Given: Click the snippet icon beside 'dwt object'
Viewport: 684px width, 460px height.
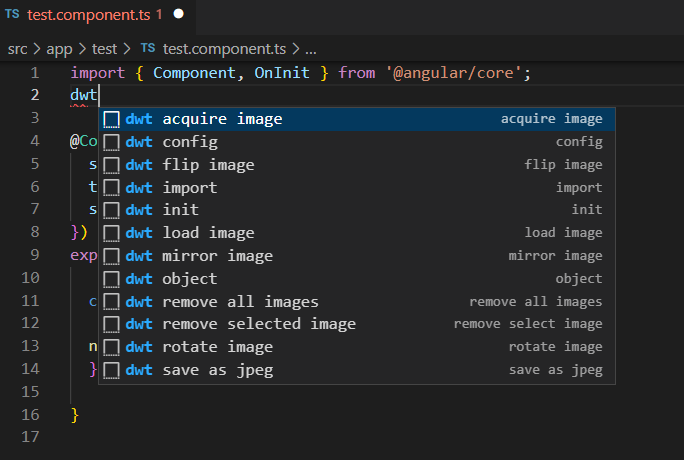Looking at the screenshot, I should tap(112, 279).
